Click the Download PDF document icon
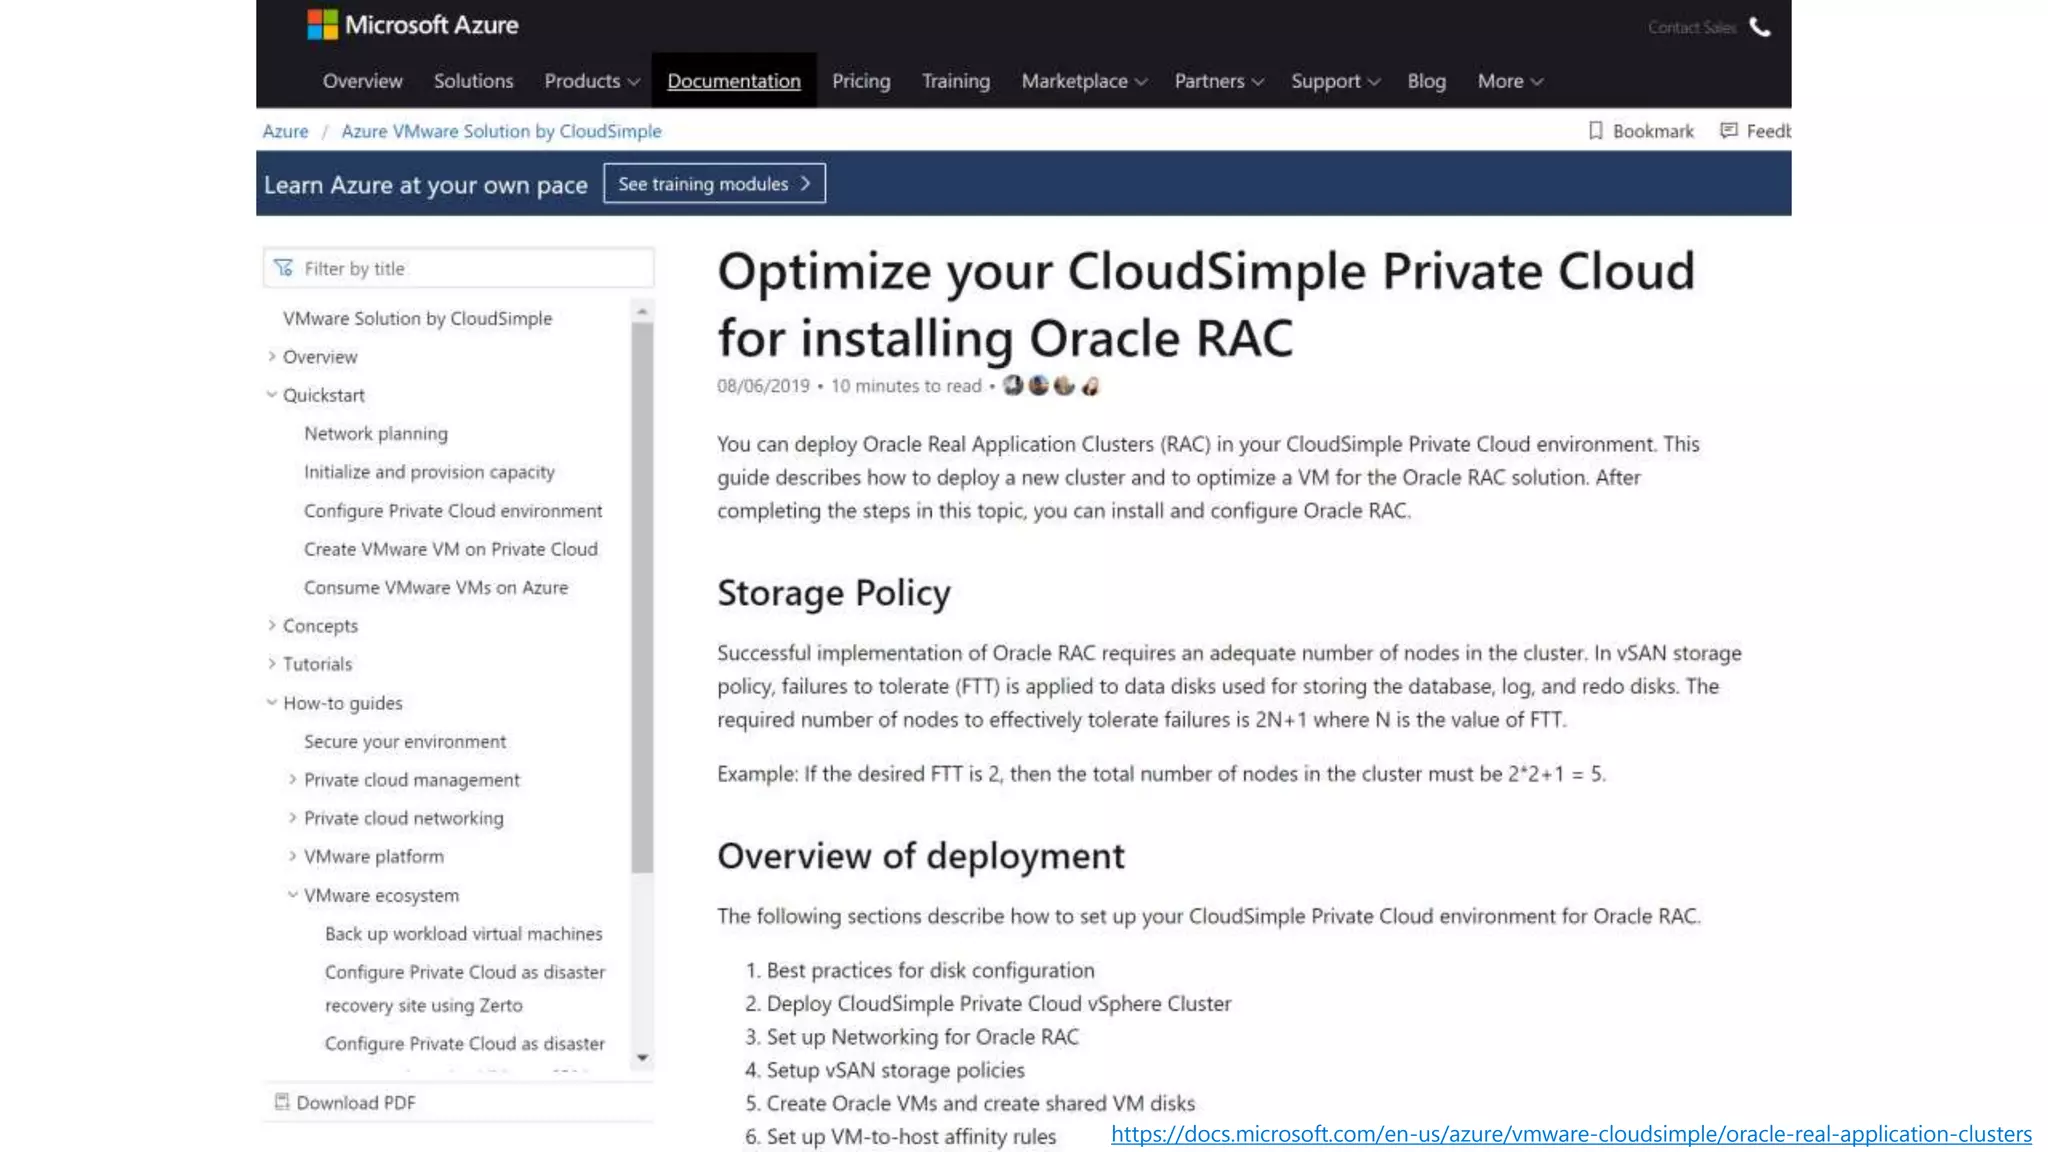Screen dimensions: 2048x1152 (282, 1101)
